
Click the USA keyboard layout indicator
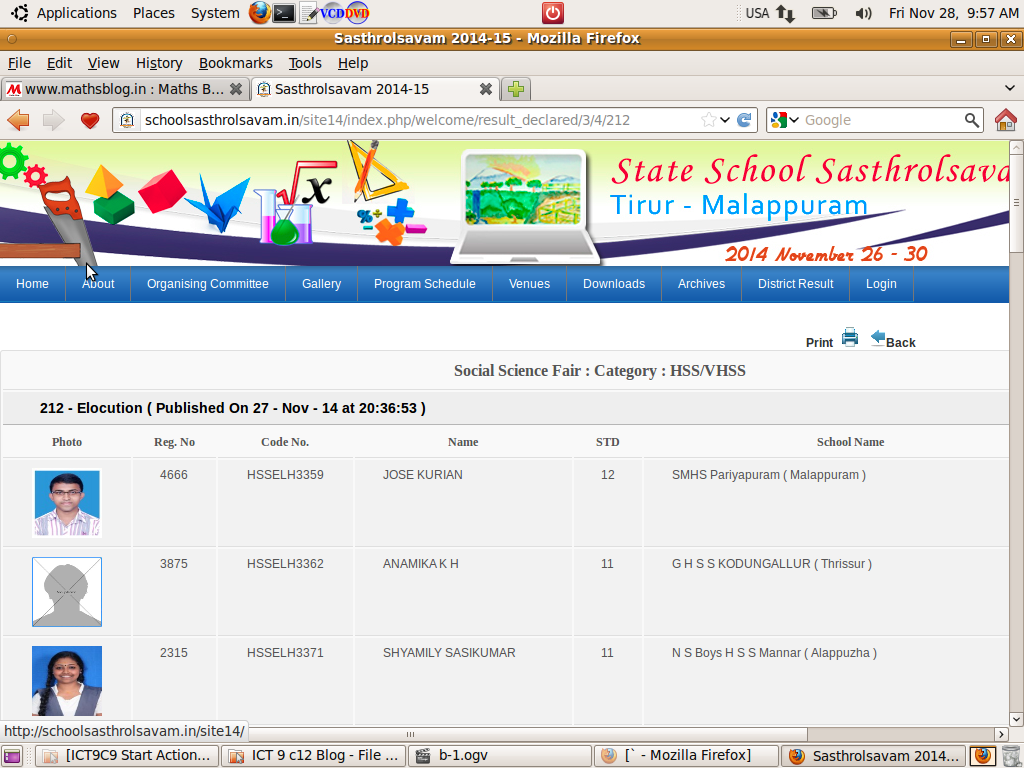click(x=757, y=13)
